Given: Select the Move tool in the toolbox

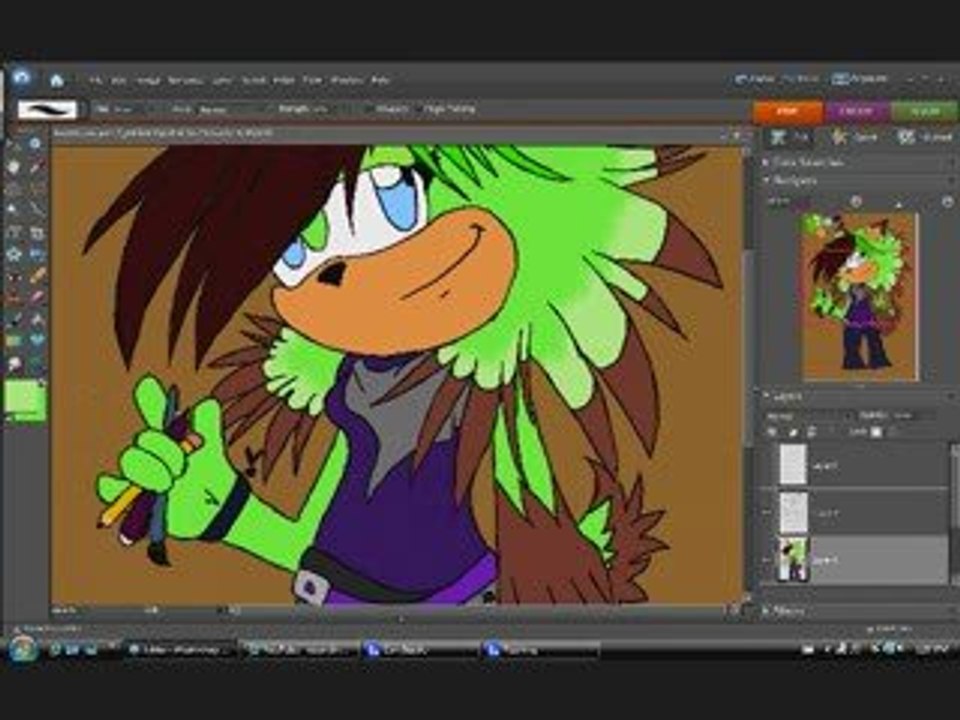Looking at the screenshot, I should coord(12,144).
